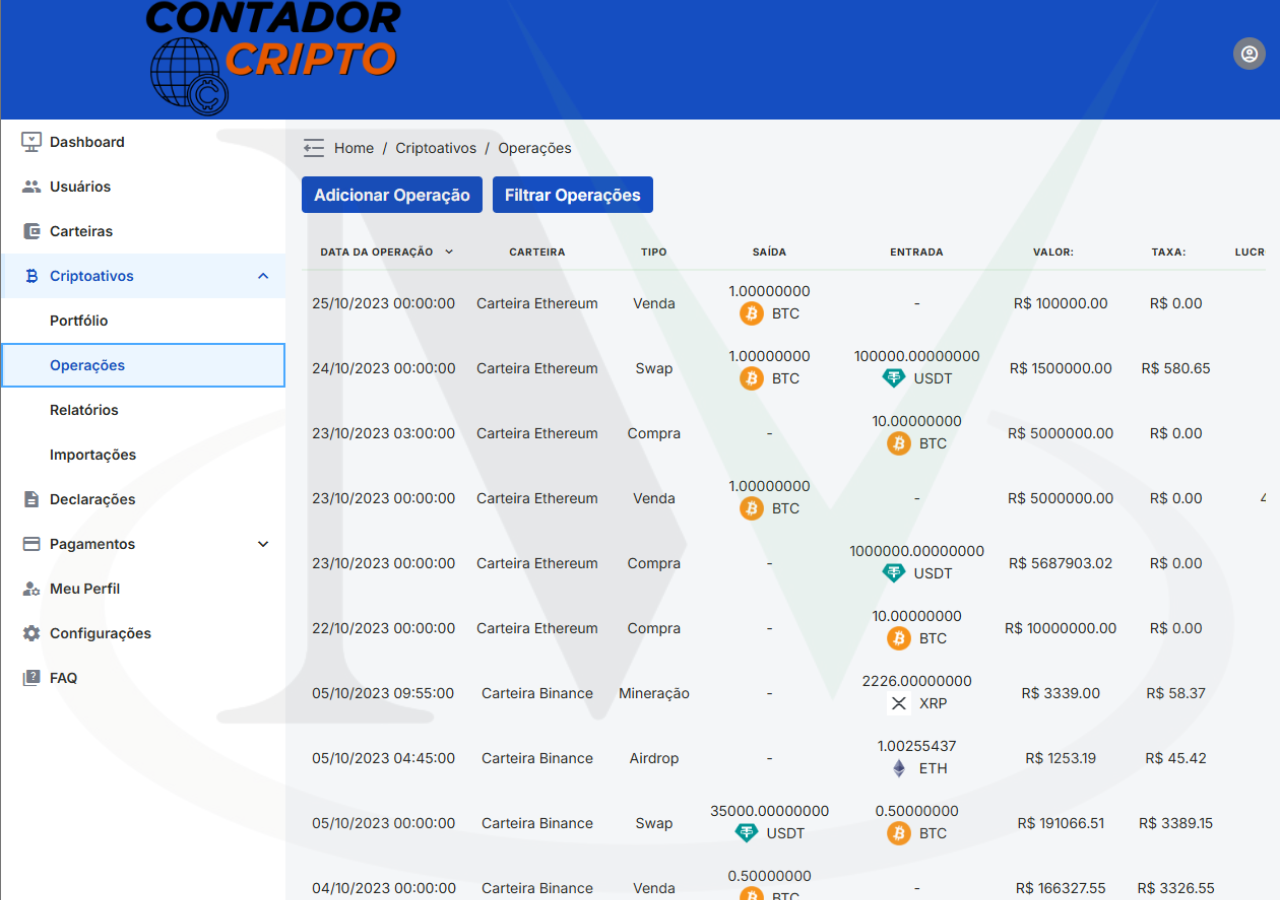Viewport: 1280px width, 900px height.
Task: Click the Contador Cripto globe logo
Action: 188,76
